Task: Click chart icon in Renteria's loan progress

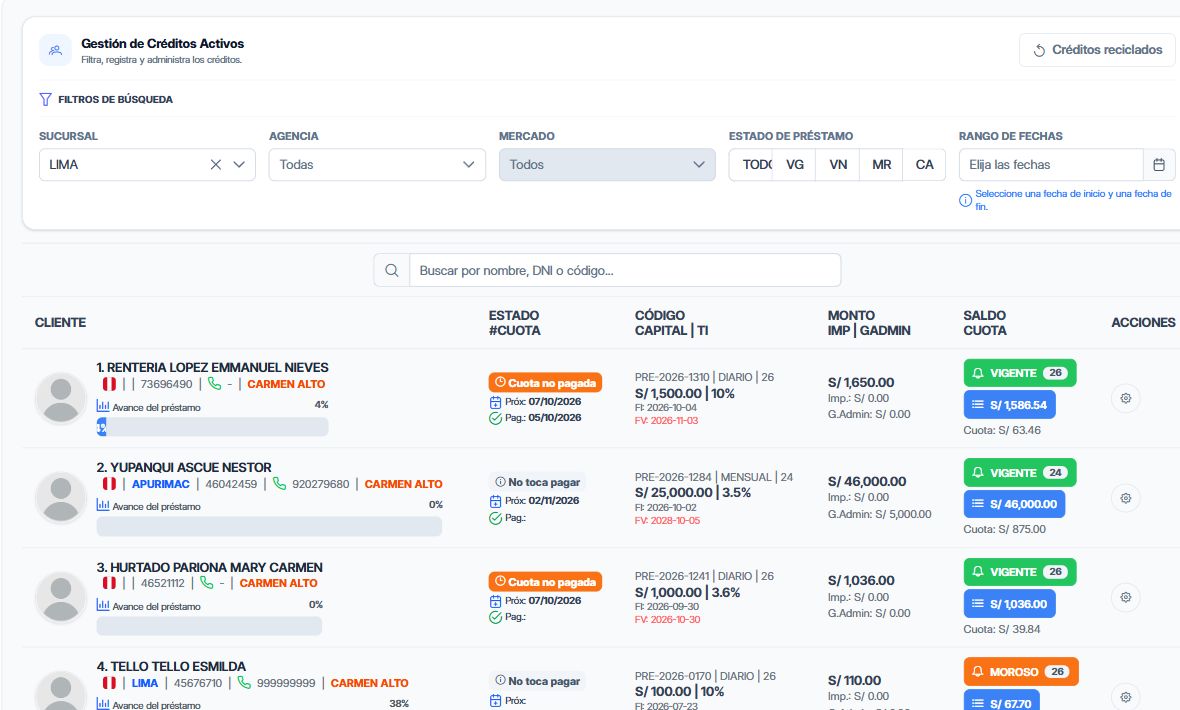Action: (x=103, y=406)
